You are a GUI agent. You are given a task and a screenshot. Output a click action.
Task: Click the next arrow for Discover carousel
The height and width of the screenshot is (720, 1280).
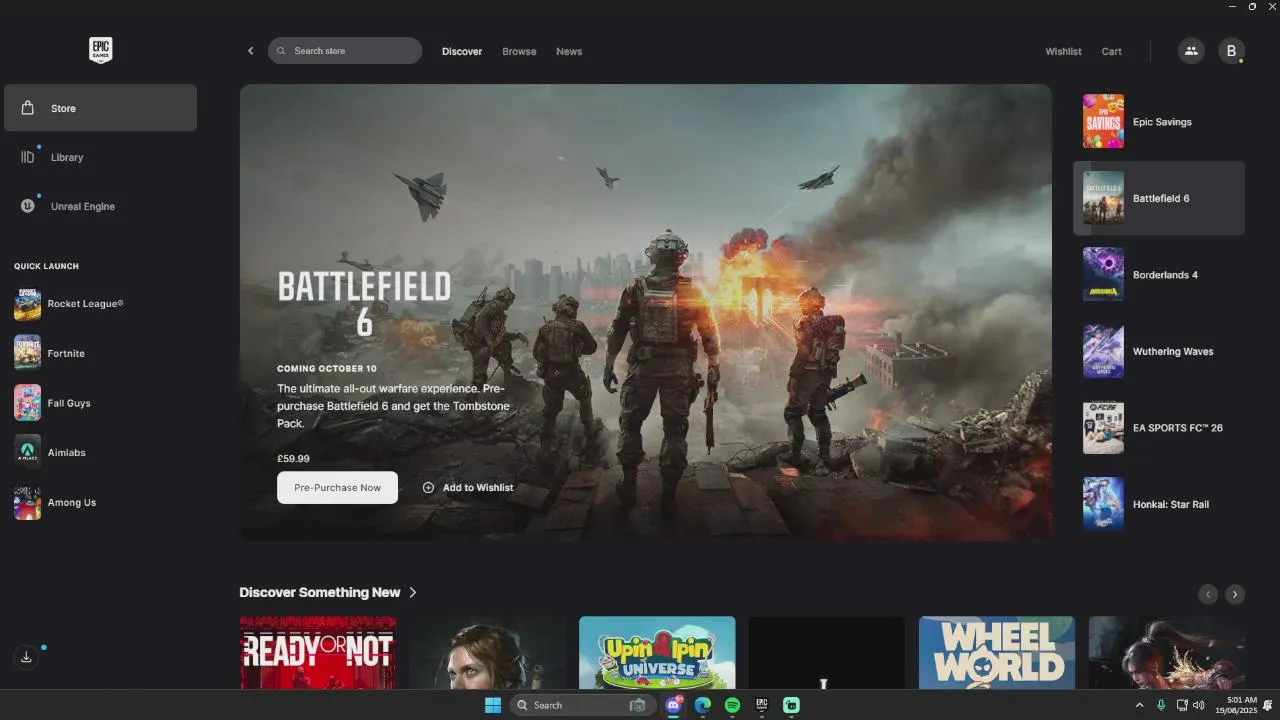click(1235, 594)
